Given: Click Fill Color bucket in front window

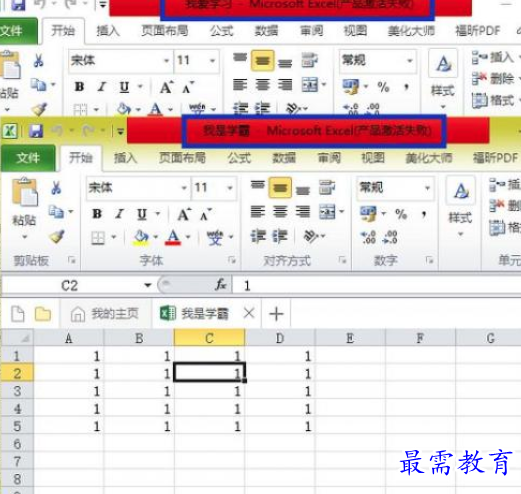Looking at the screenshot, I should click(141, 238).
